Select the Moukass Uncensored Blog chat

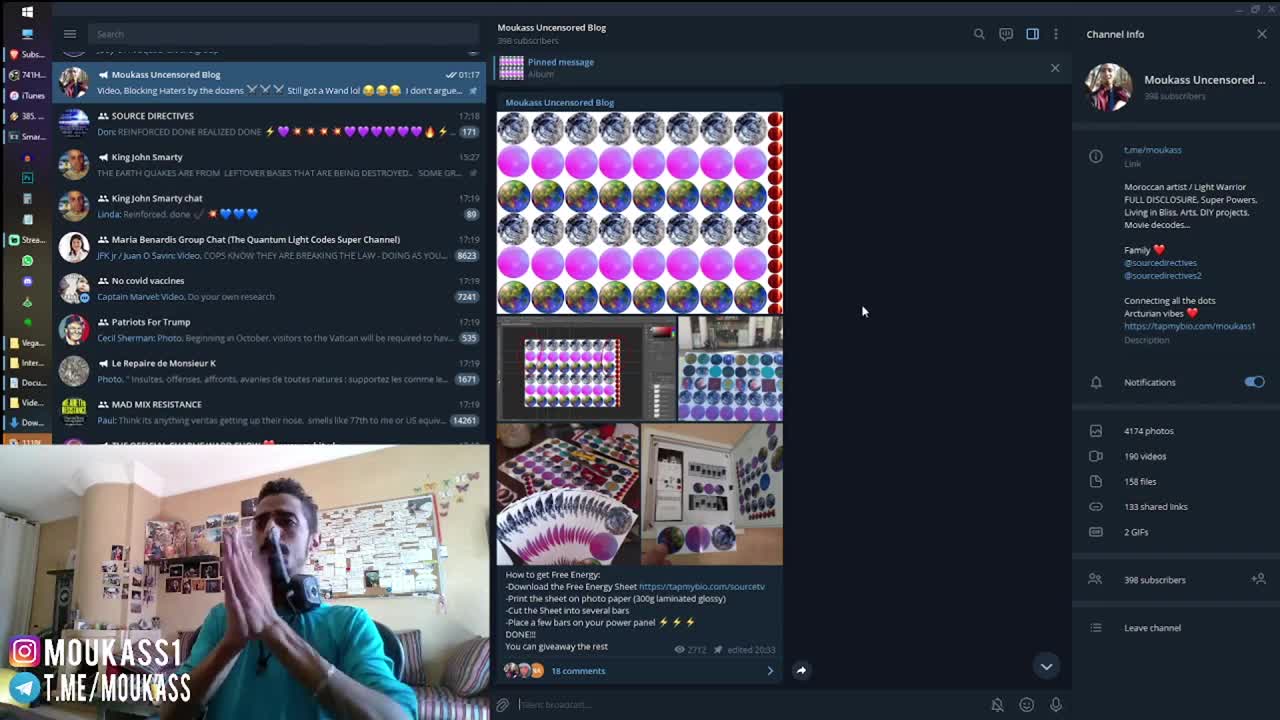point(270,82)
